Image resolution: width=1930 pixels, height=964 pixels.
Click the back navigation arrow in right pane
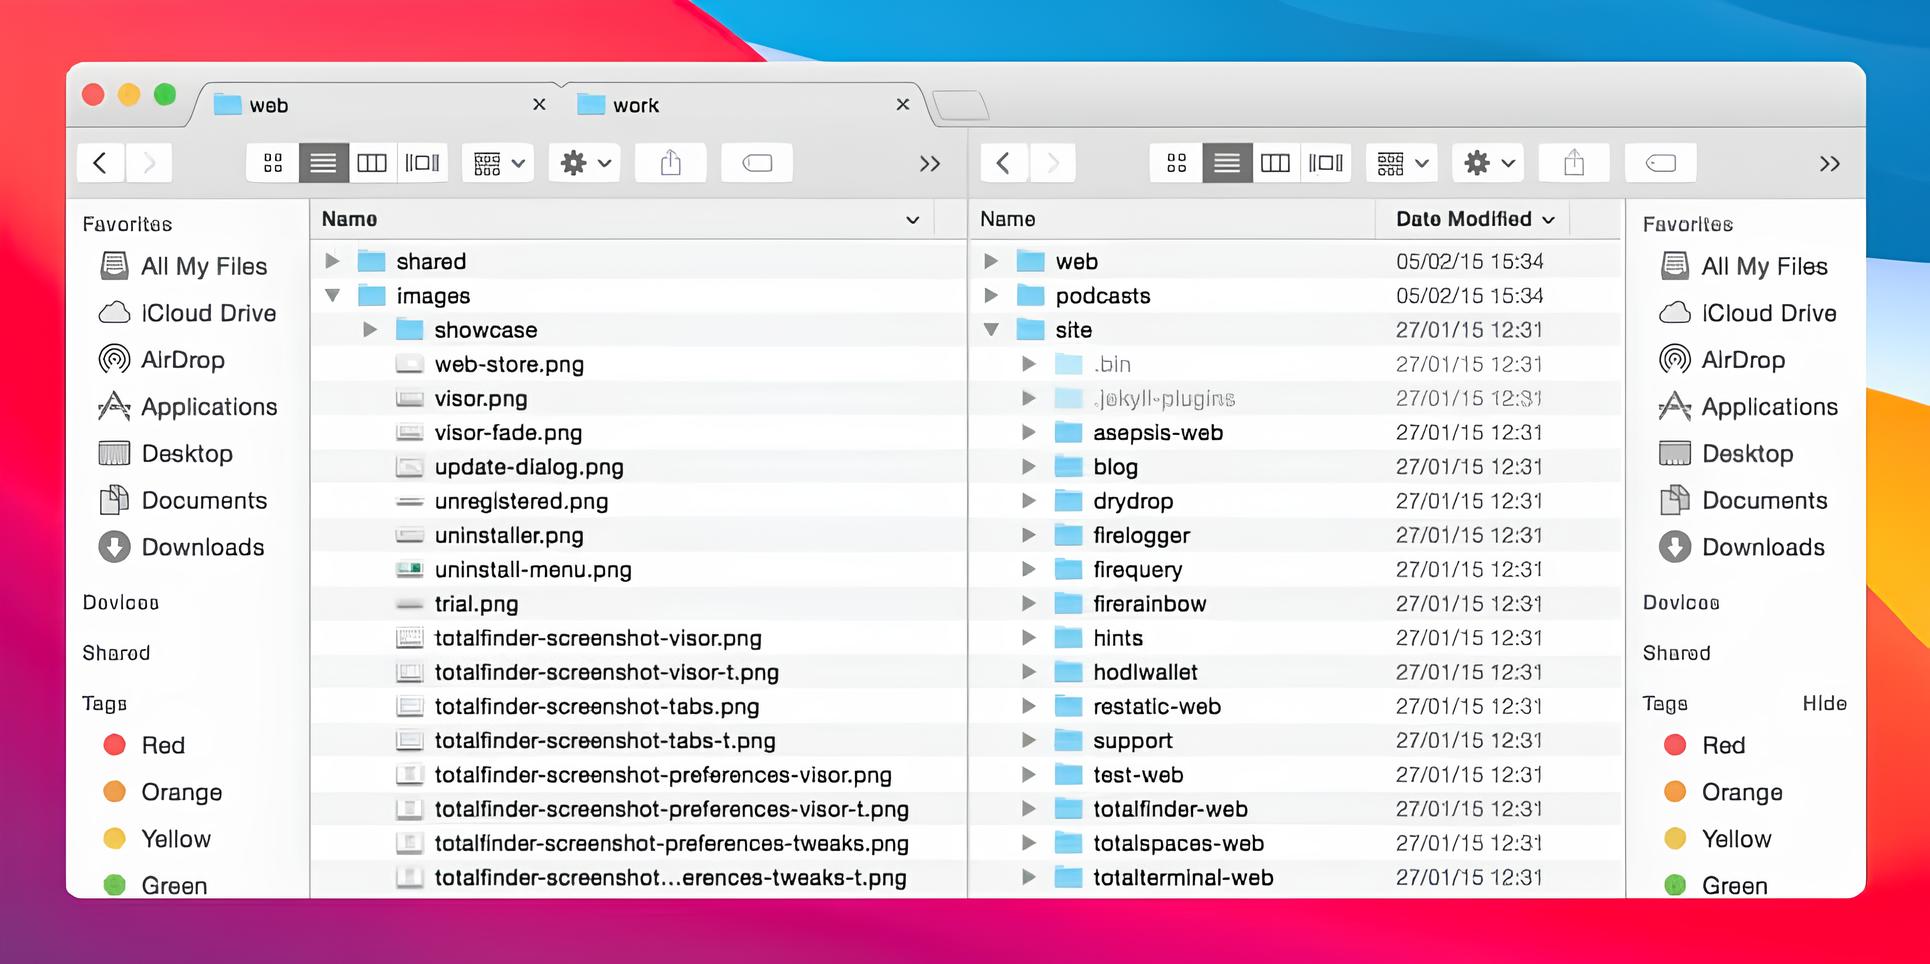[x=1003, y=162]
